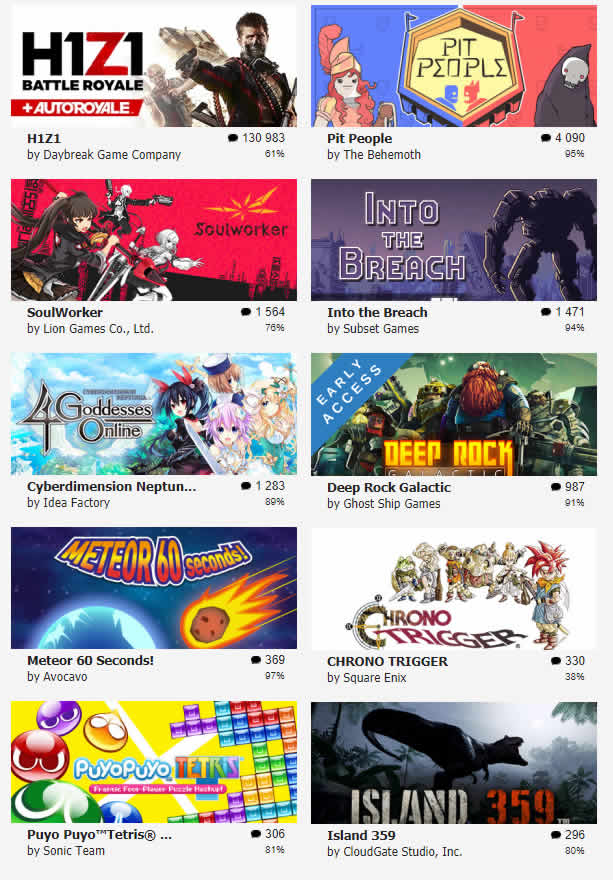Open the Into the Breach banner
This screenshot has width=613, height=880.
coord(454,240)
